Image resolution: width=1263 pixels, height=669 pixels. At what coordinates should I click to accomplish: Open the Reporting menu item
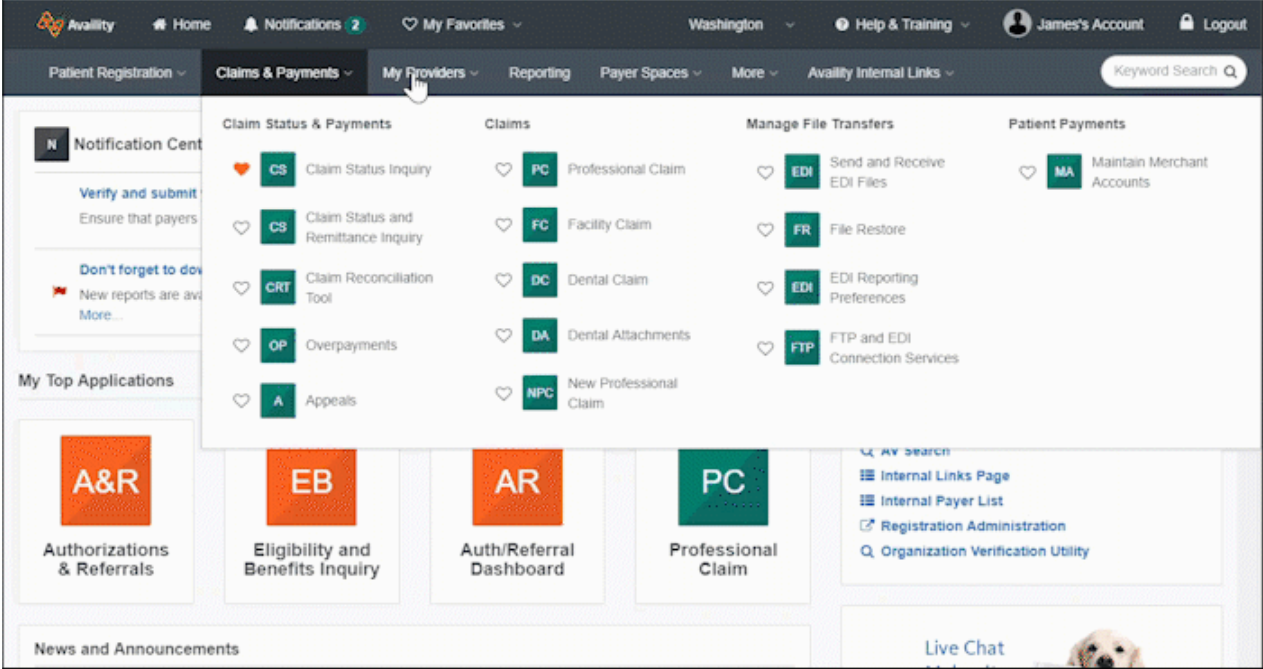click(x=539, y=73)
